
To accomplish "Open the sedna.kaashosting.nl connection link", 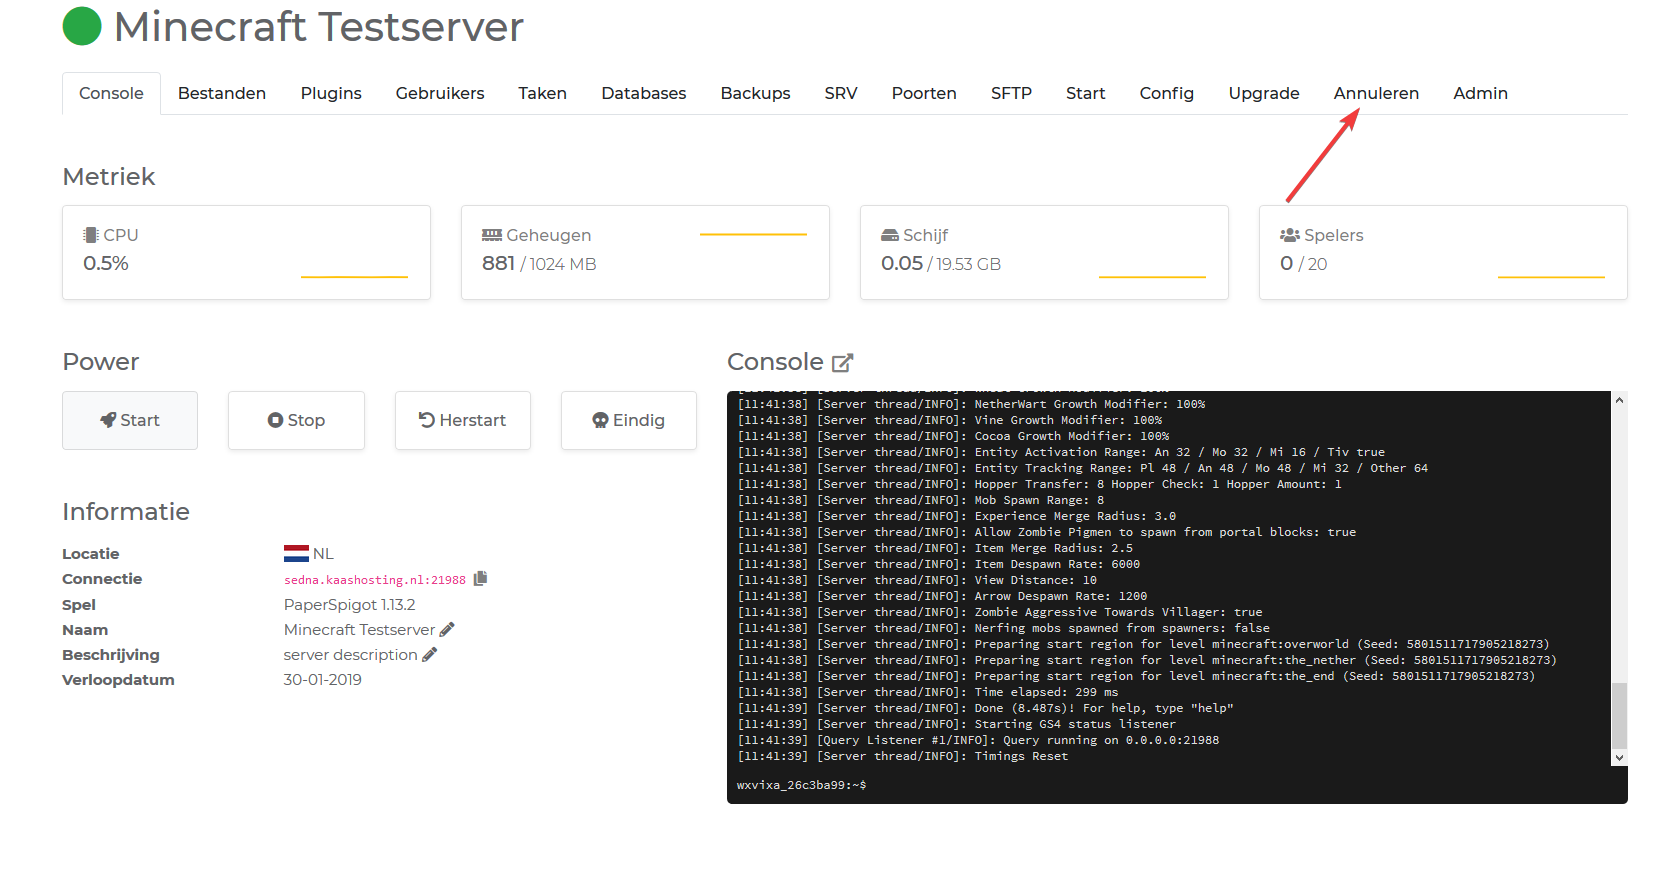I will (374, 580).
